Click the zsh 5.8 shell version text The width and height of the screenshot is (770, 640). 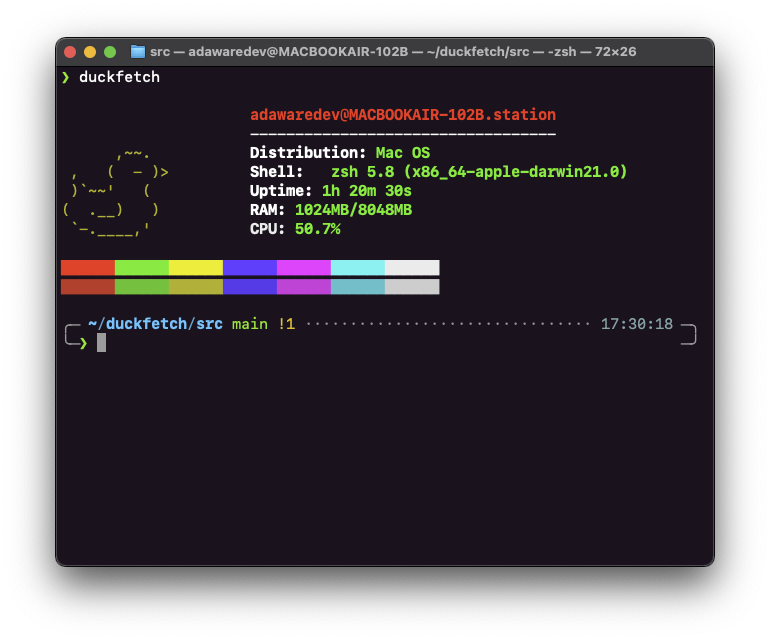pyautogui.click(x=479, y=172)
